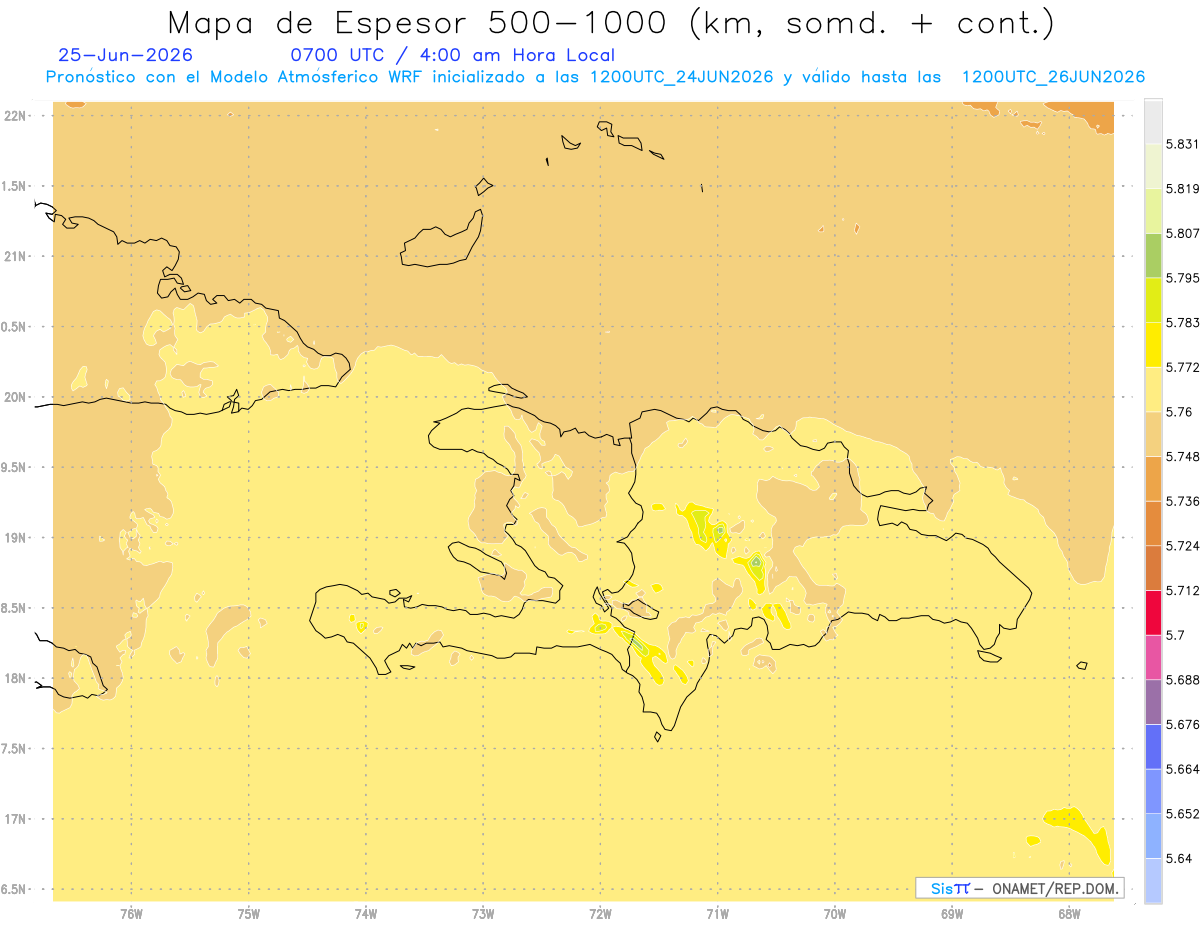This screenshot has width=1200, height=927.
Task: Click the "22N" latitude axis label
Action: coord(16,116)
